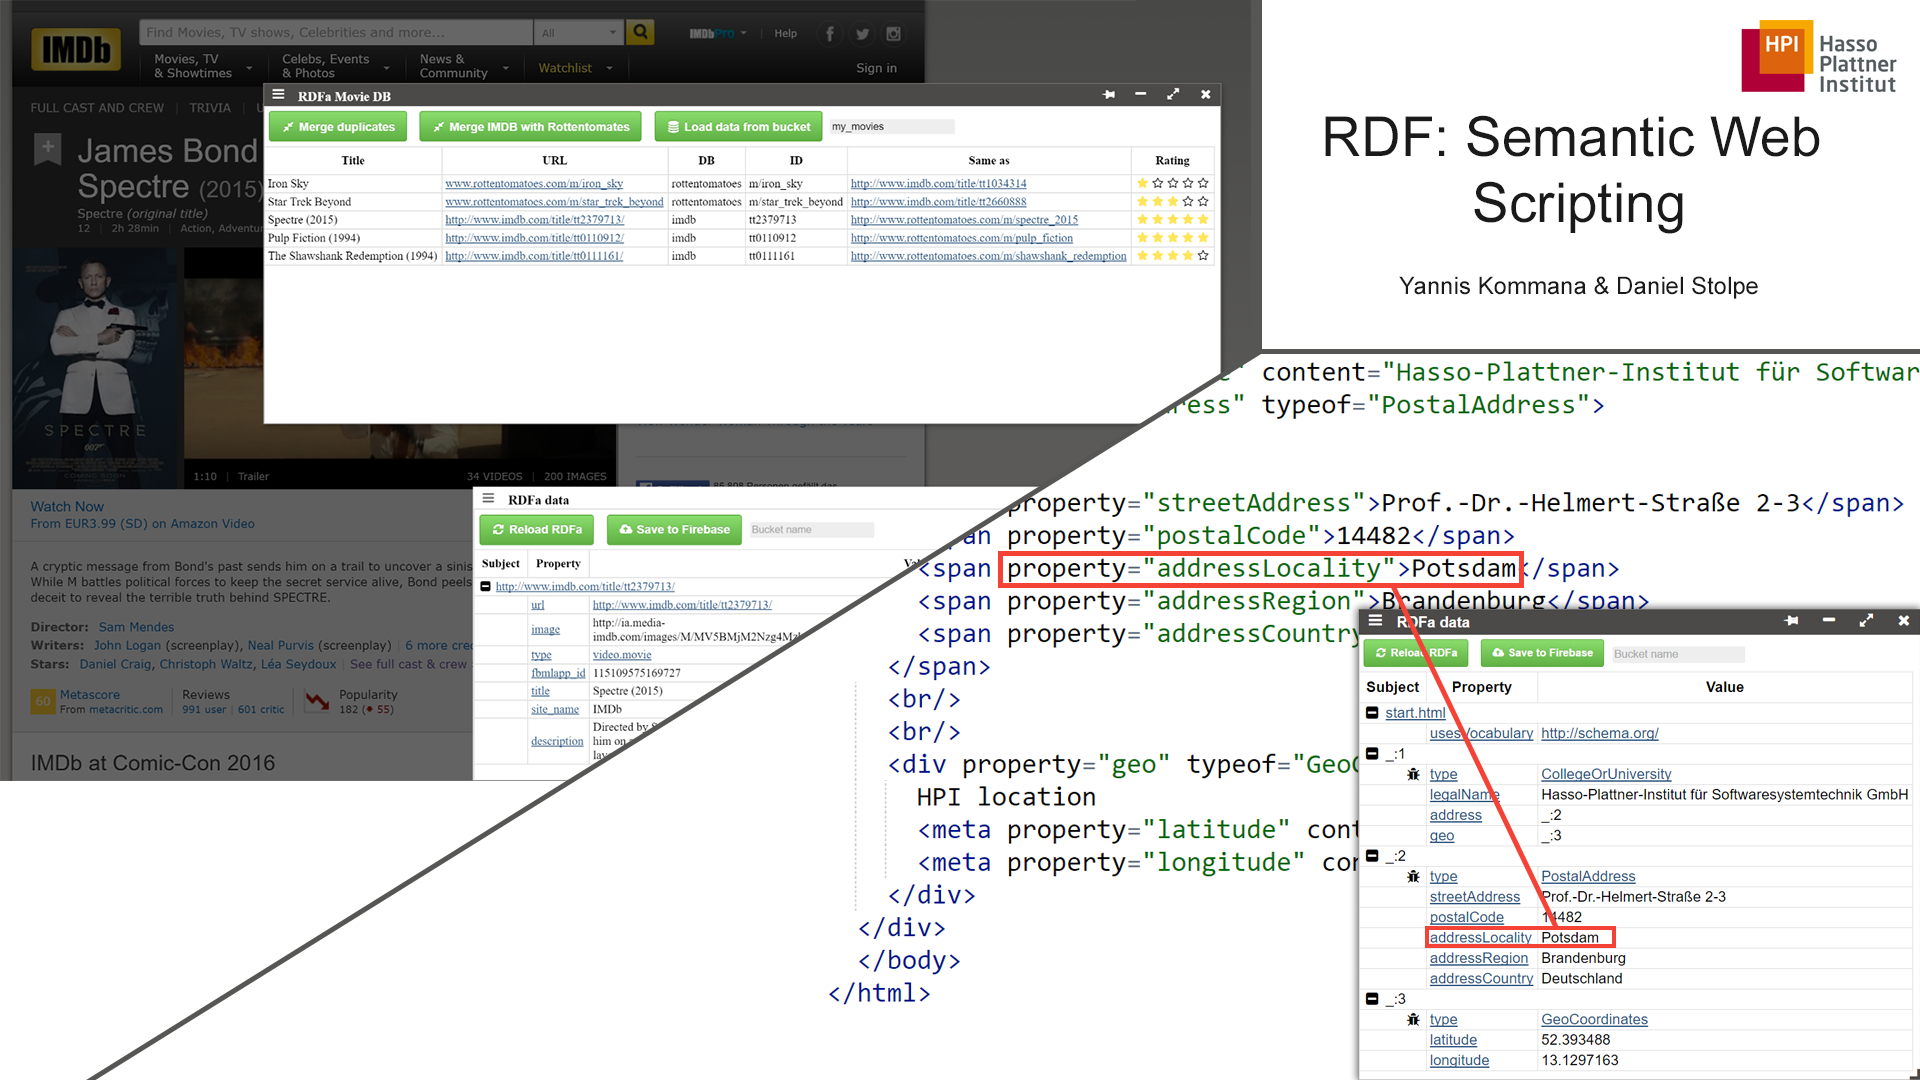The height and width of the screenshot is (1080, 1920).
Task: Collapse the start.html subject node
Action: point(1372,713)
